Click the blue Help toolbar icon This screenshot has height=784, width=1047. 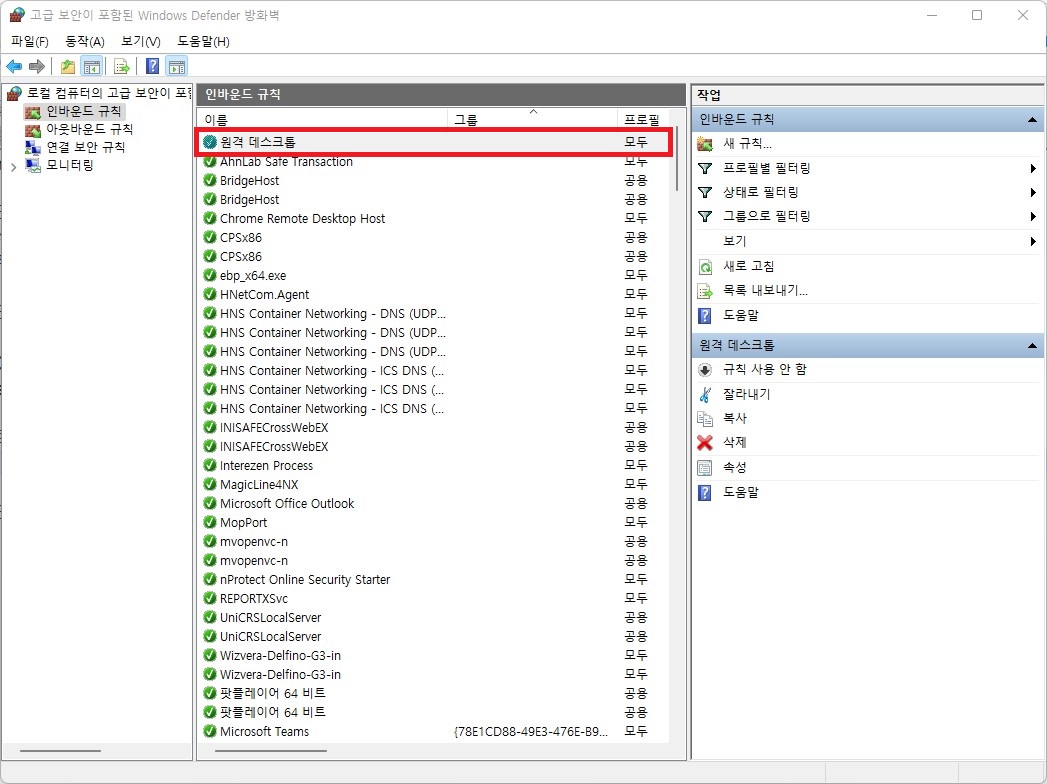[x=153, y=66]
